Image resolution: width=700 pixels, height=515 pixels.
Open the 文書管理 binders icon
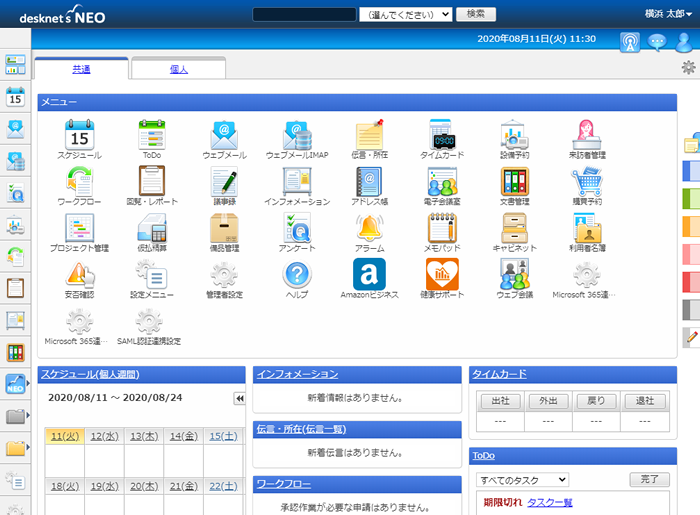click(514, 182)
